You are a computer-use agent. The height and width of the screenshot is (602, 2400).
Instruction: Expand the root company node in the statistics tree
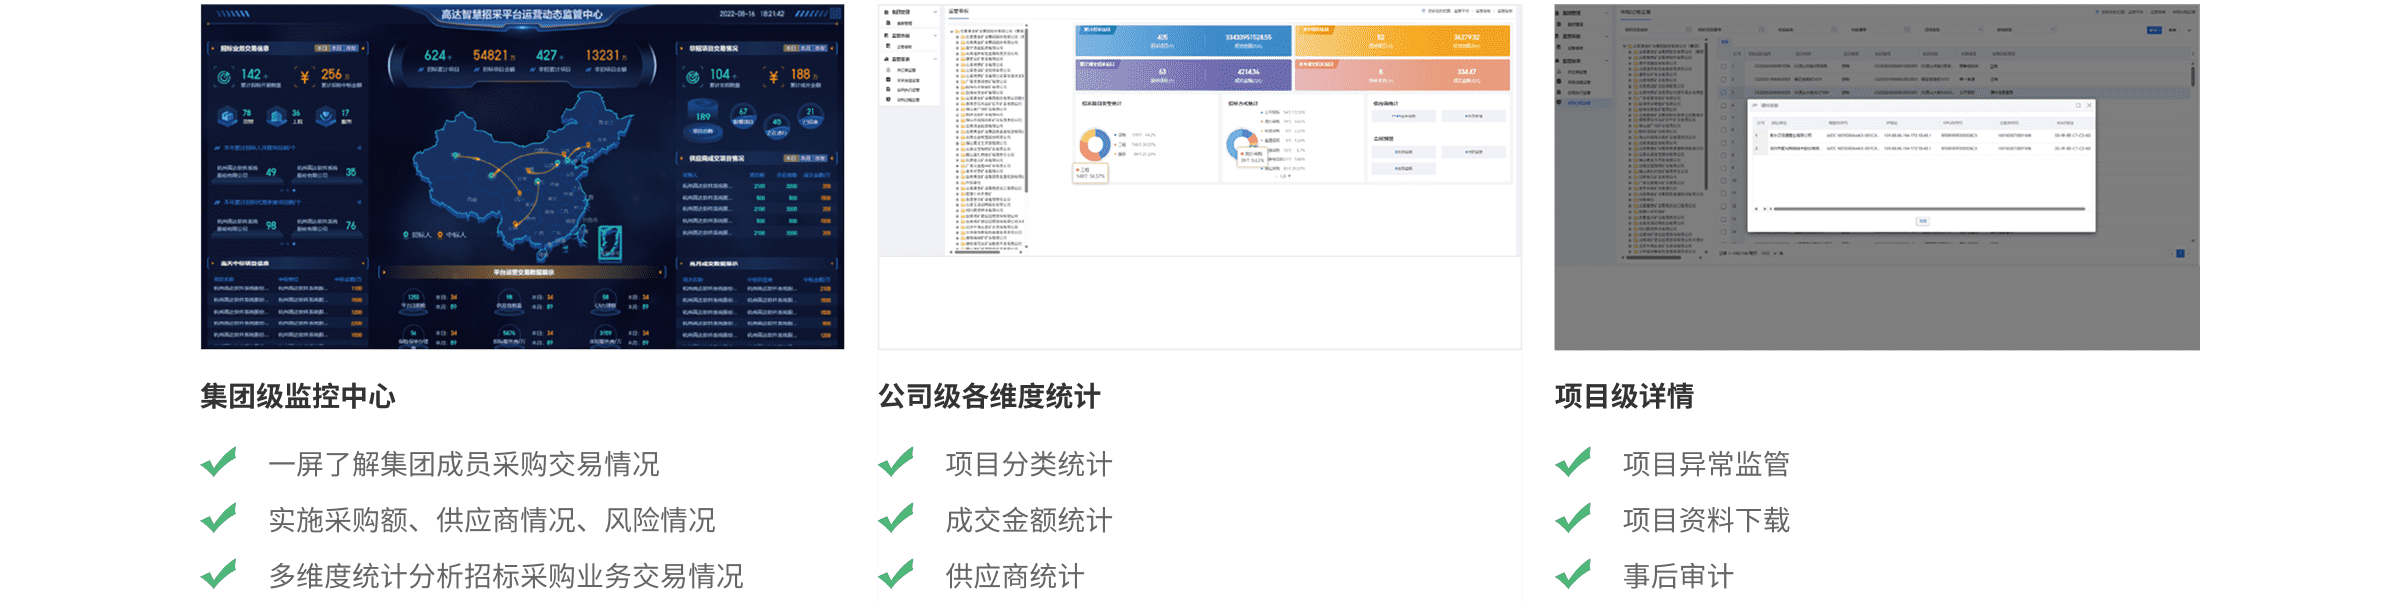951,33
